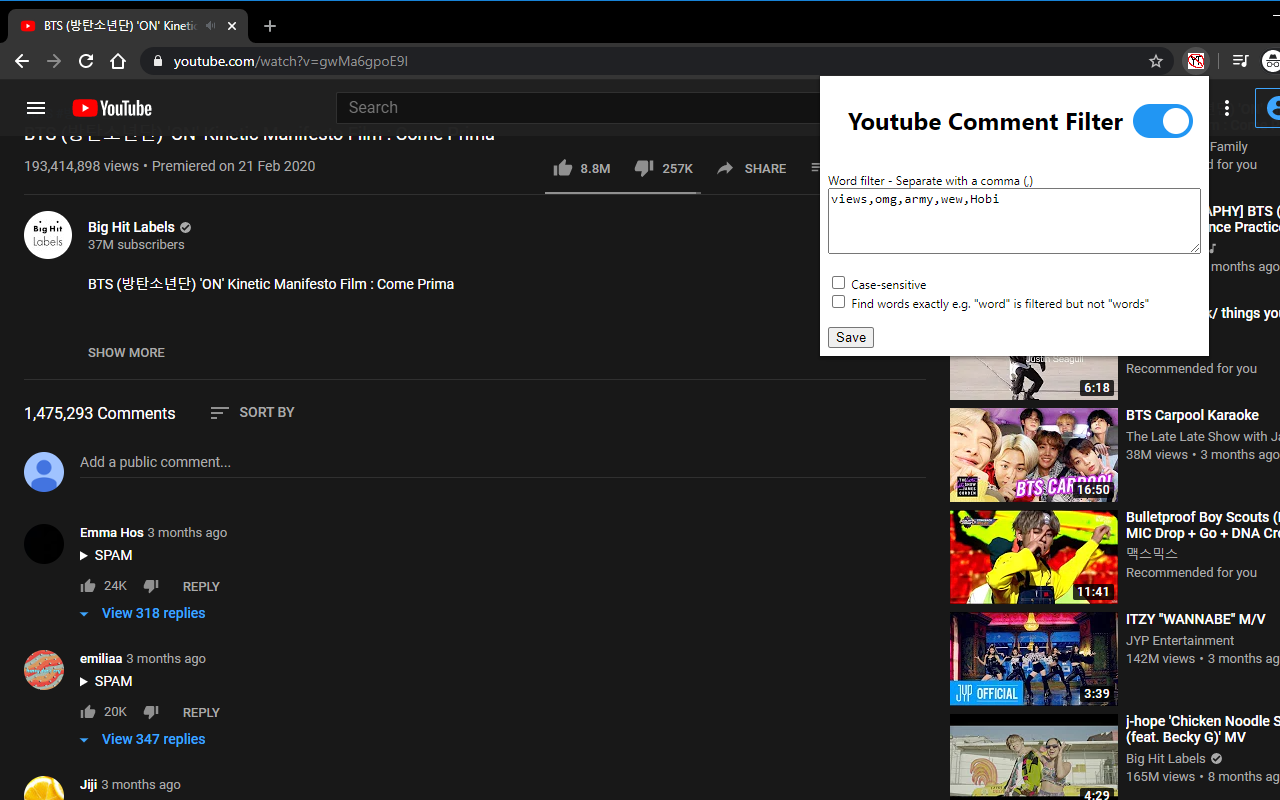Screen dimensions: 1280x800
Task: Open Emma Hos profile avatar
Action: (44, 544)
